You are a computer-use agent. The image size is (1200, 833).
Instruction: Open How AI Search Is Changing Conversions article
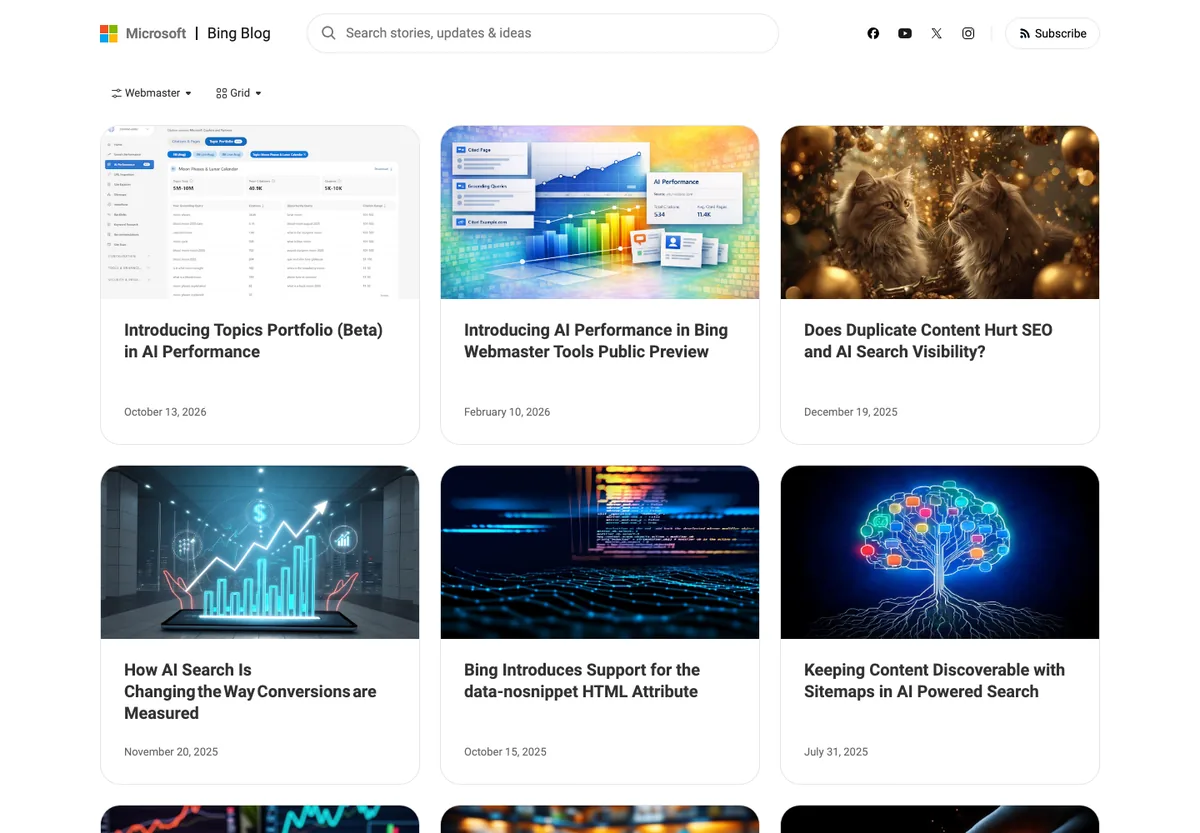[x=250, y=691]
